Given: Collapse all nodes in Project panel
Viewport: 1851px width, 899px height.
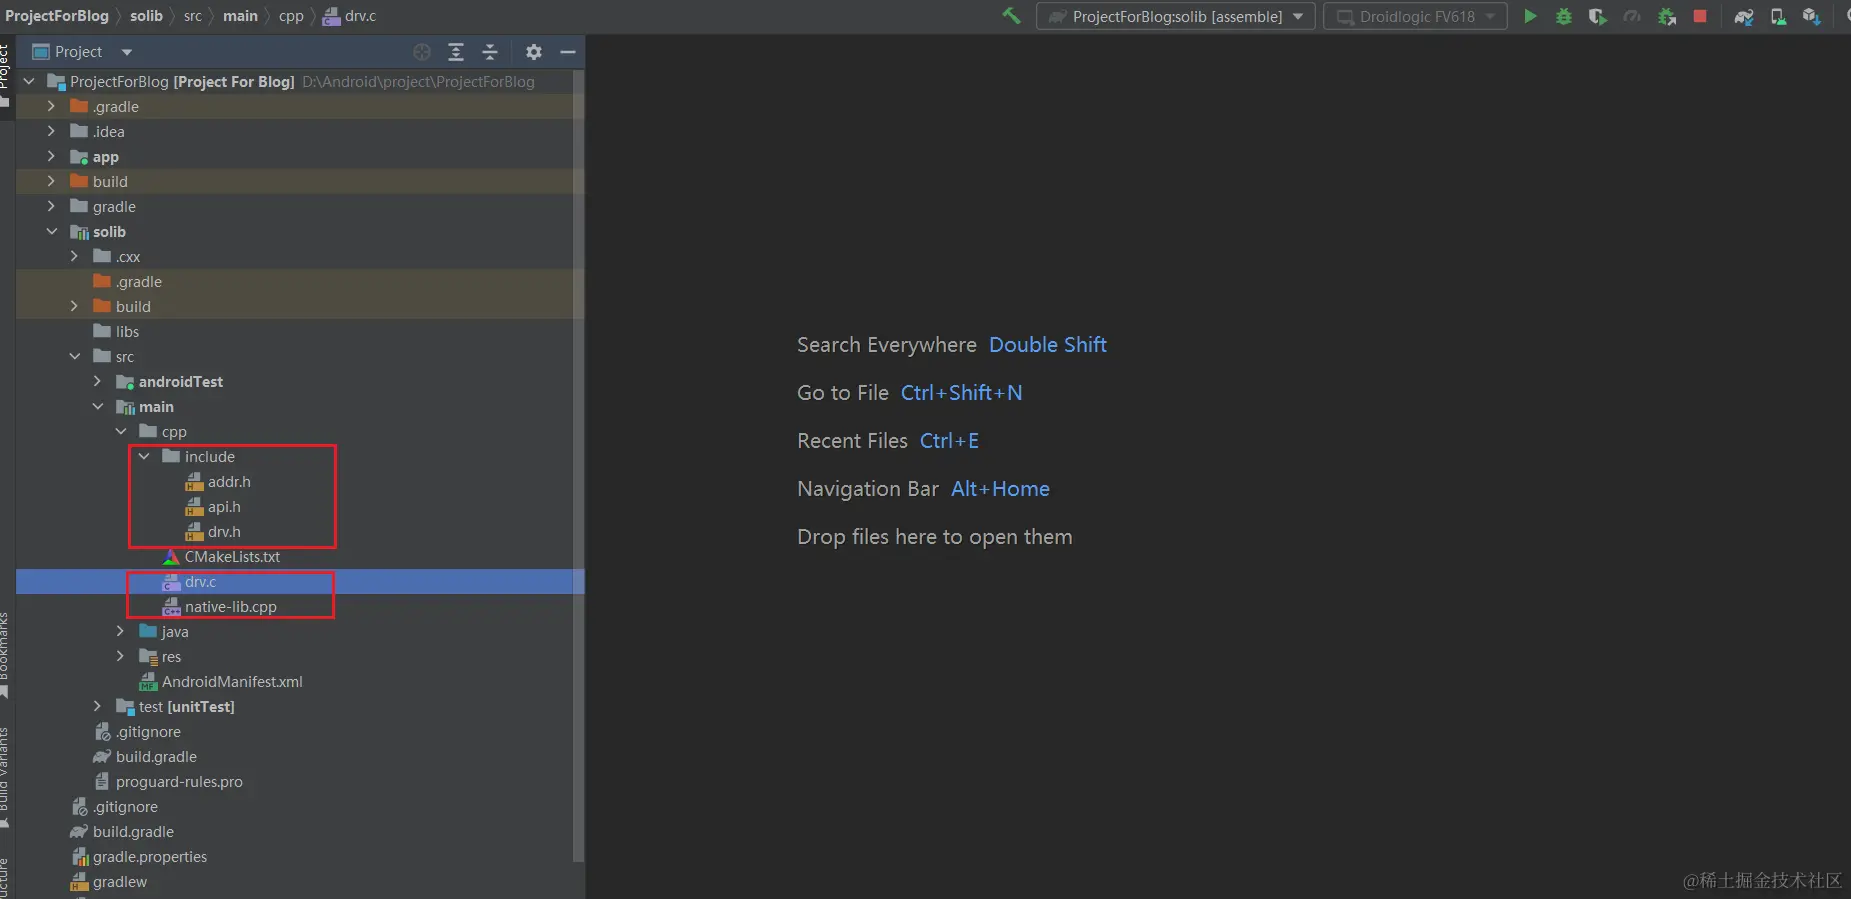Looking at the screenshot, I should click(x=490, y=52).
